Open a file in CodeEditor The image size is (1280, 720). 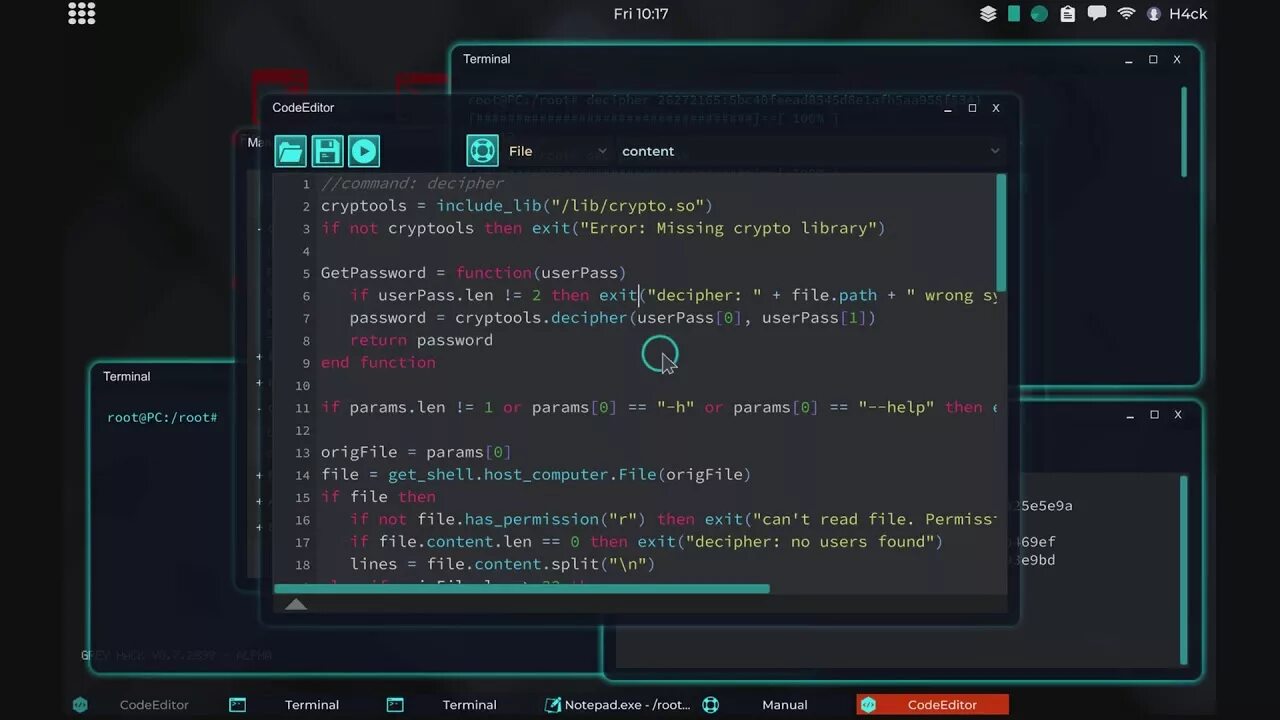[290, 151]
